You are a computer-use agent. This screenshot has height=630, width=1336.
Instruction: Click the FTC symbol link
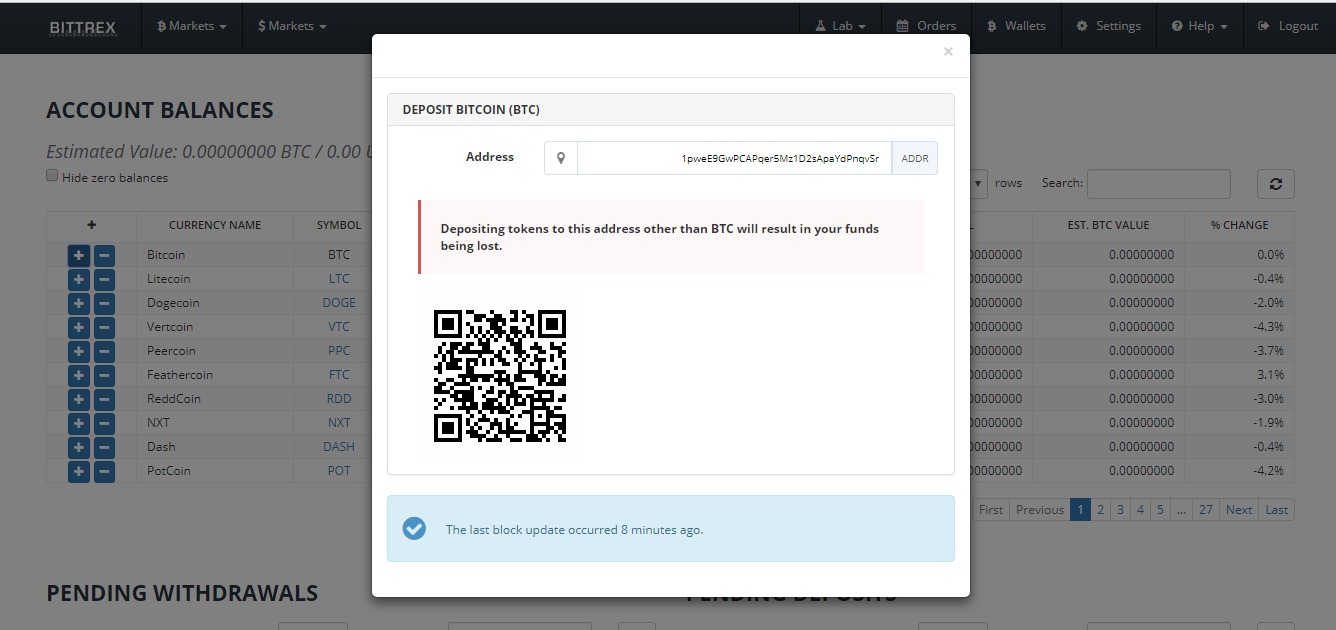(339, 375)
